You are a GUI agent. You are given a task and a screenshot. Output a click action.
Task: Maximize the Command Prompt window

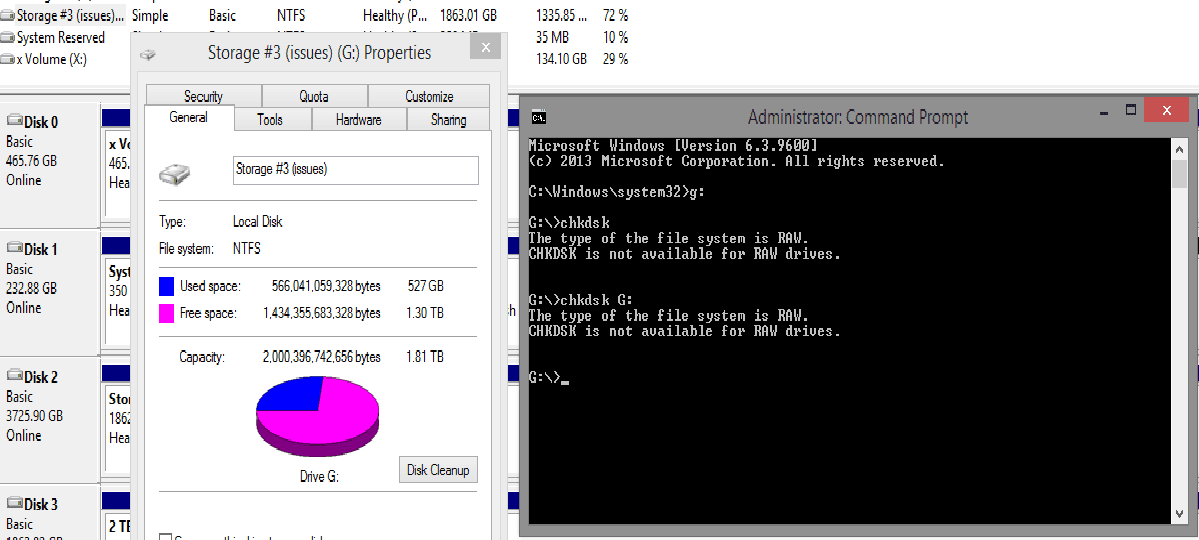pyautogui.click(x=1131, y=109)
